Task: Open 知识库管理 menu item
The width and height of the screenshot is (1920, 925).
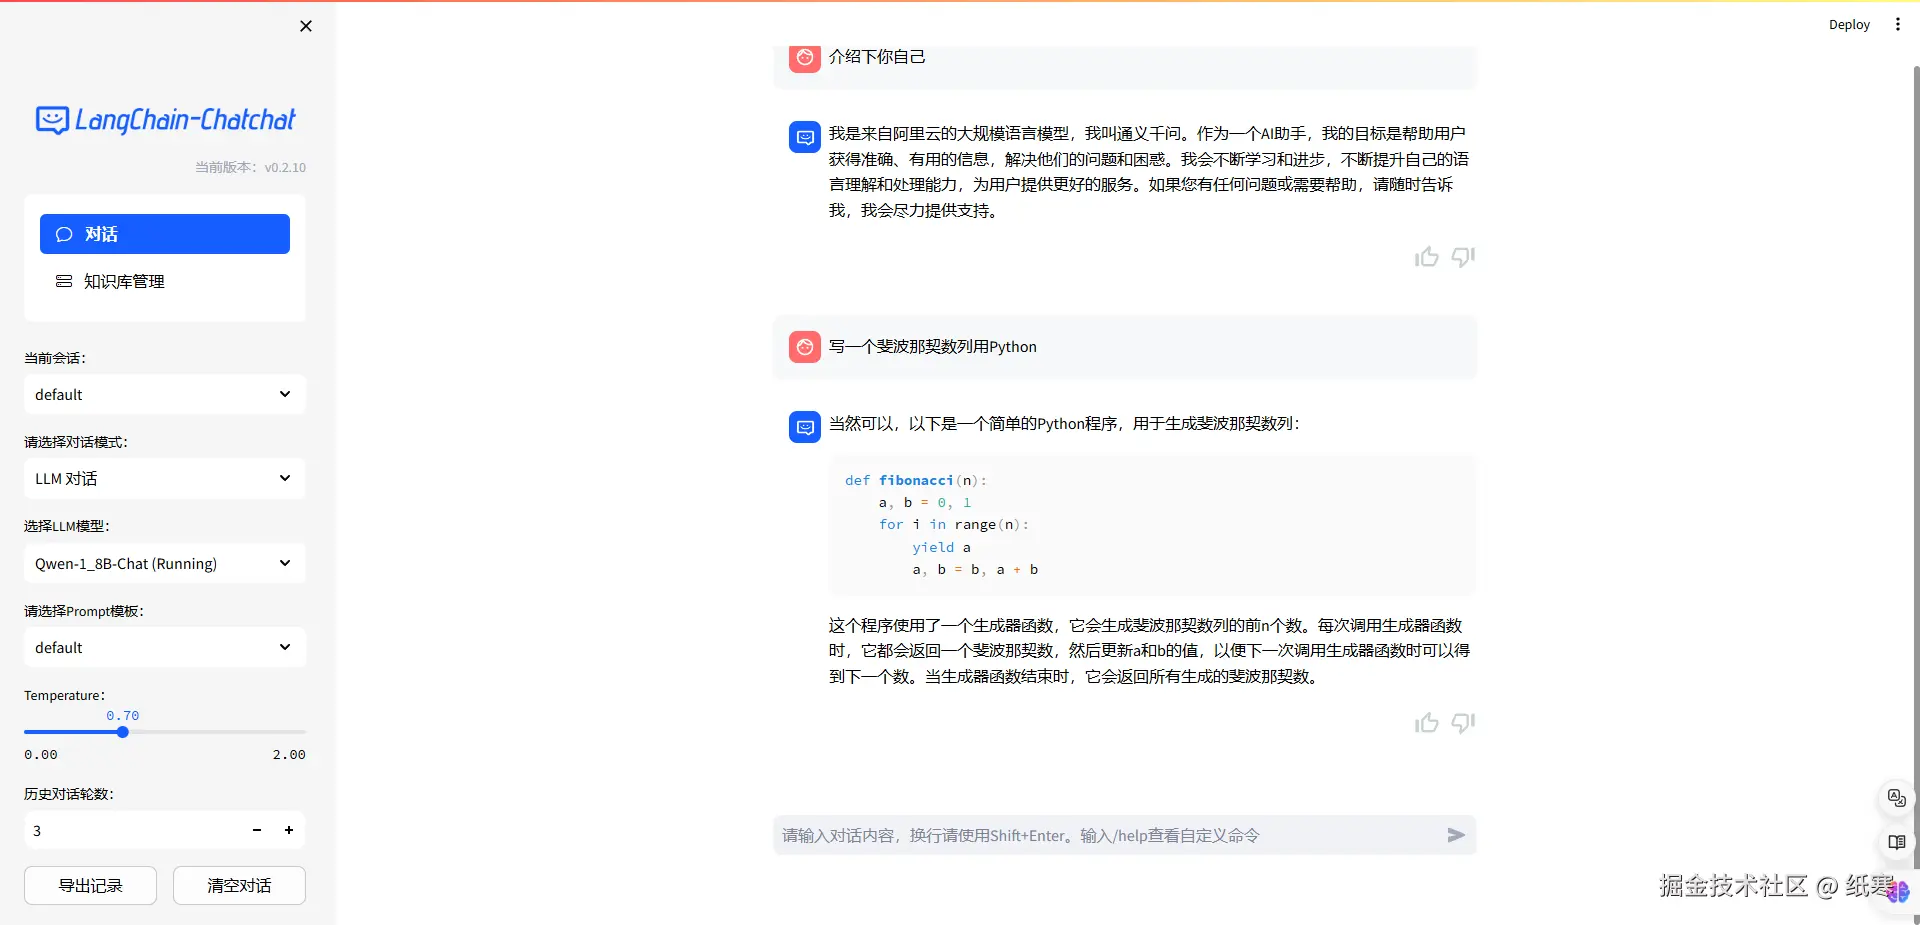Action: point(165,282)
